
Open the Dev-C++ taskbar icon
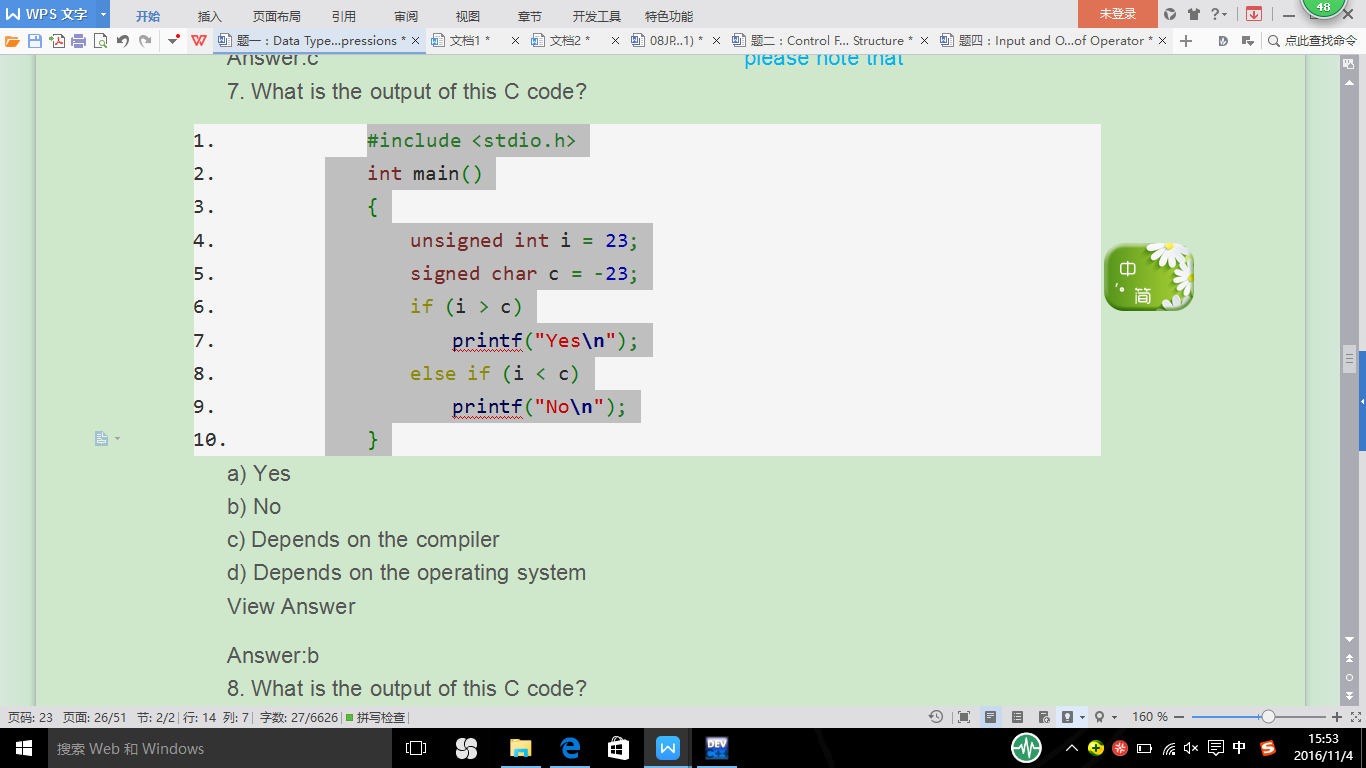(x=716, y=748)
